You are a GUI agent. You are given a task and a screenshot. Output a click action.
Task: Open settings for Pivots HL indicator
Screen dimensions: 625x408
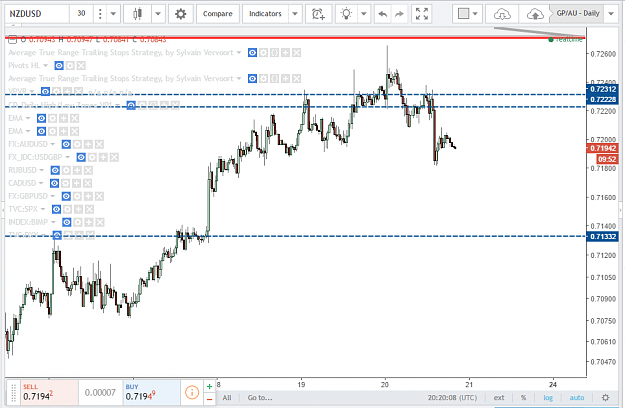tap(70, 65)
